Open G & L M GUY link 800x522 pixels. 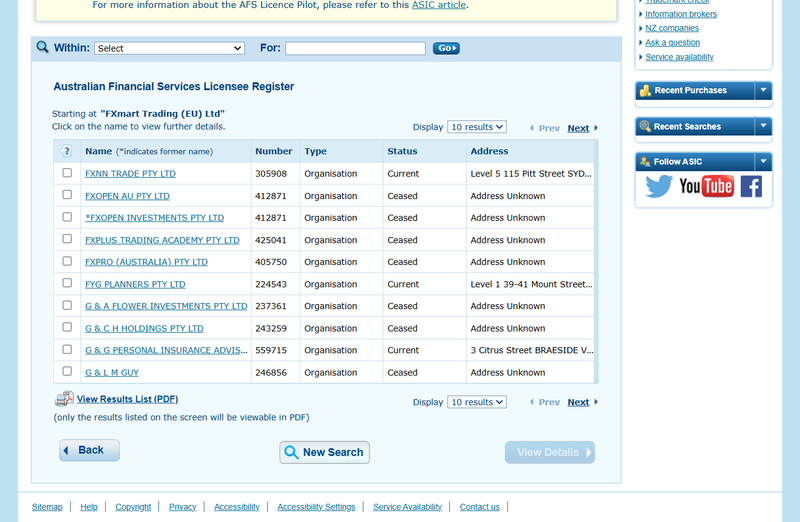[x=112, y=372]
